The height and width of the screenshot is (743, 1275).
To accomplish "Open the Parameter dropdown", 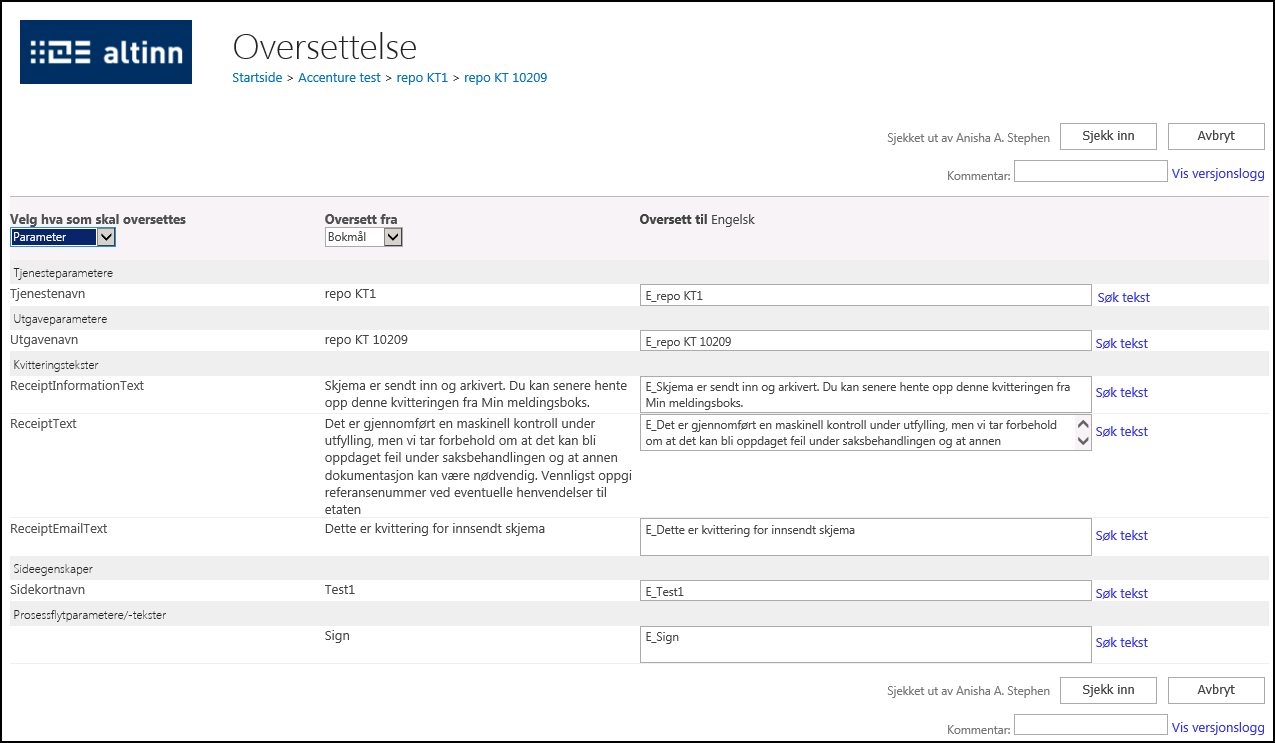I will point(63,237).
